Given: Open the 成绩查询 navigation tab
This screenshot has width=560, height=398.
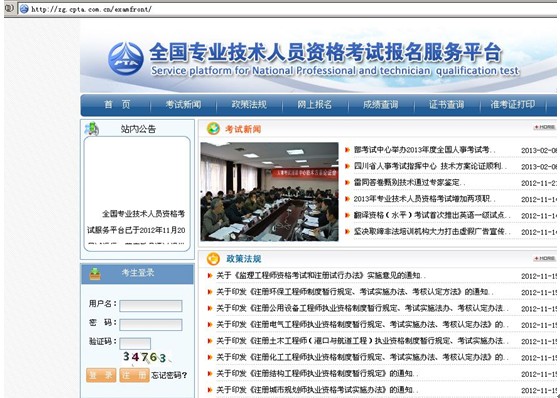Looking at the screenshot, I should [x=380, y=105].
